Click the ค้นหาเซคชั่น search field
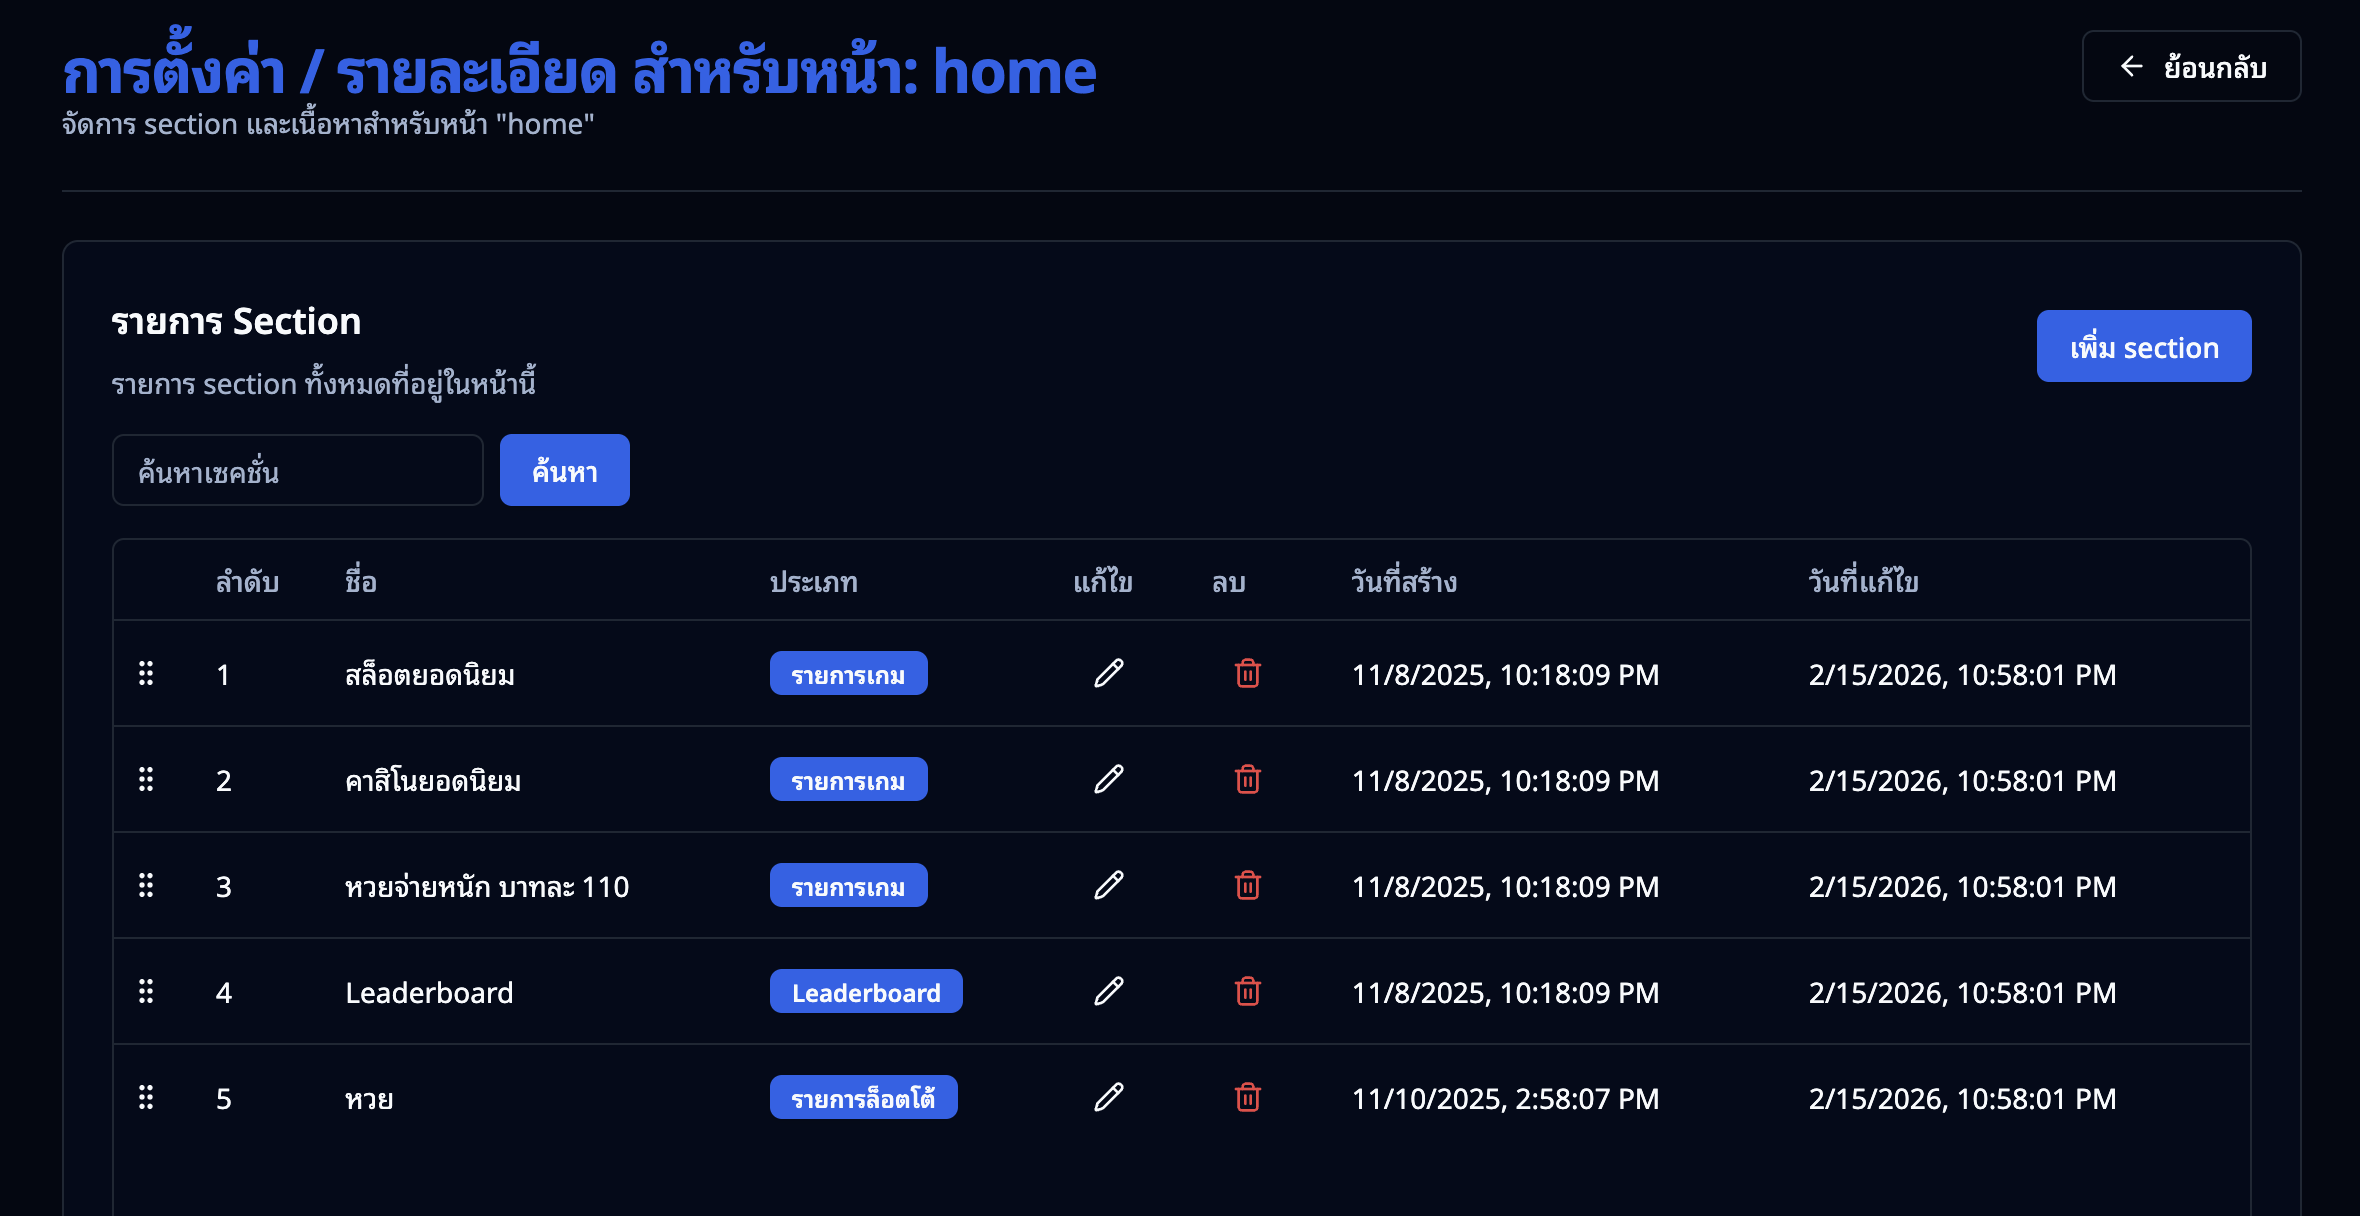Image resolution: width=2360 pixels, height=1216 pixels. point(297,470)
